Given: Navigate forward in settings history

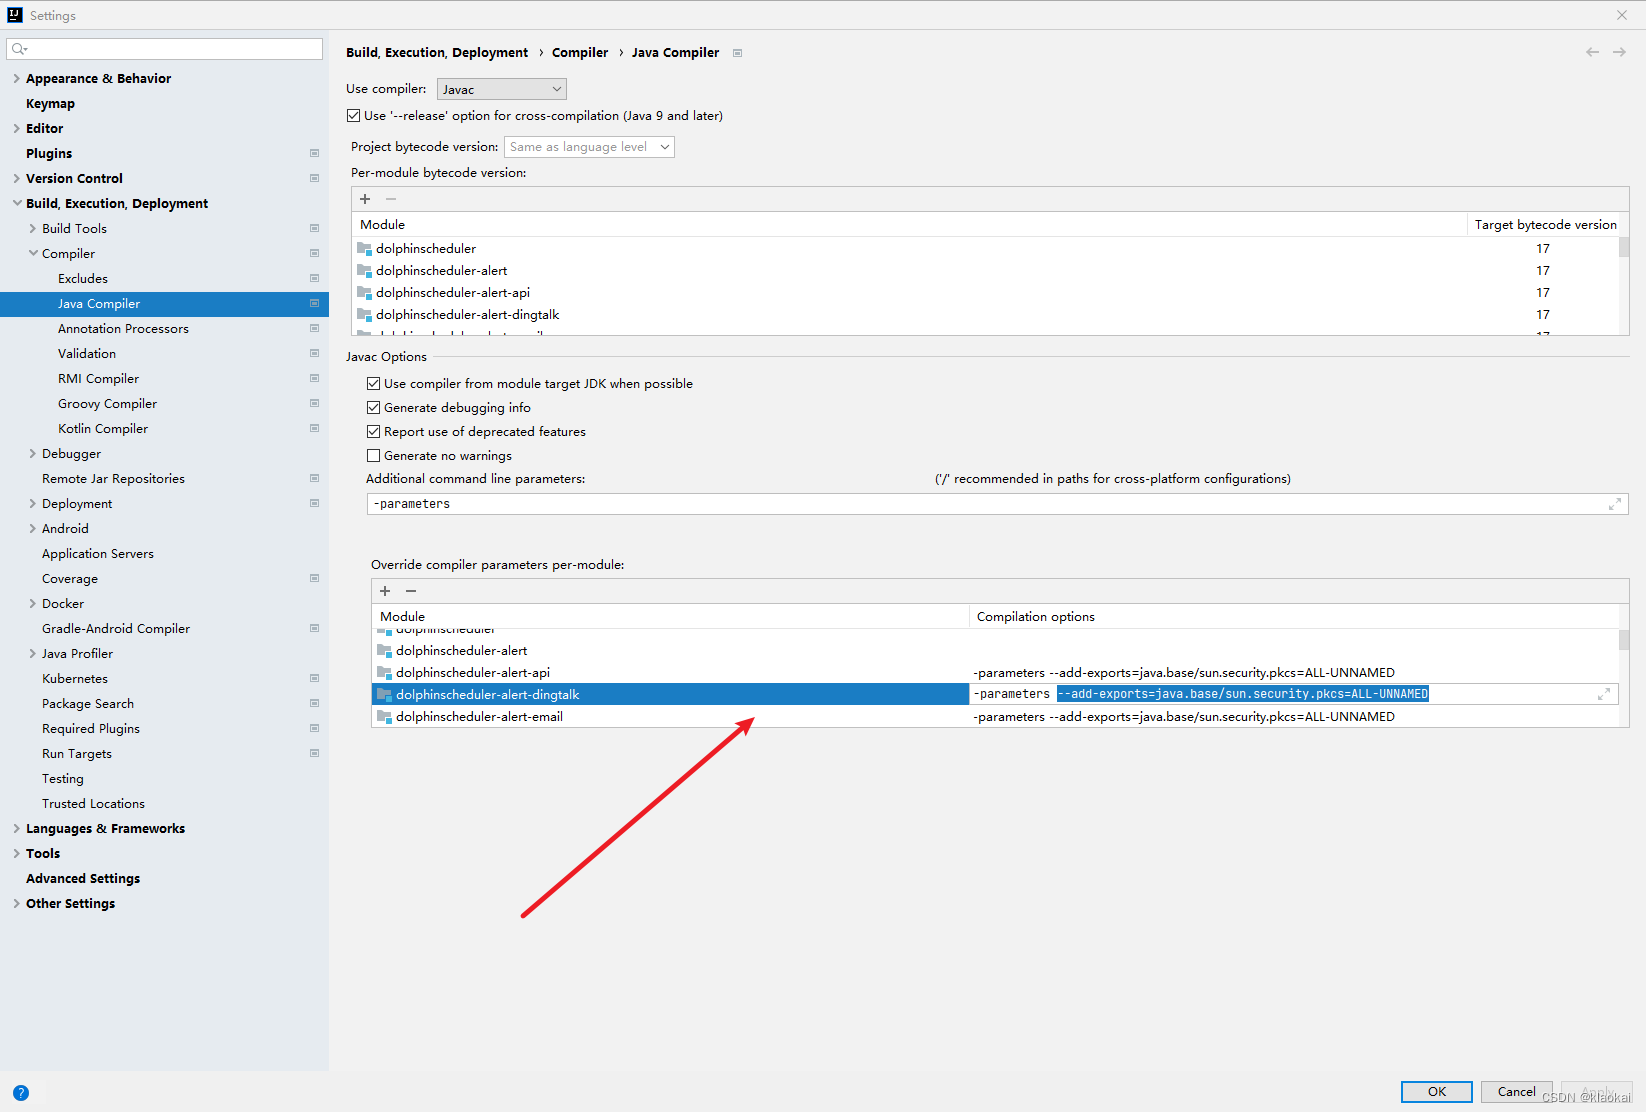Looking at the screenshot, I should (1619, 52).
